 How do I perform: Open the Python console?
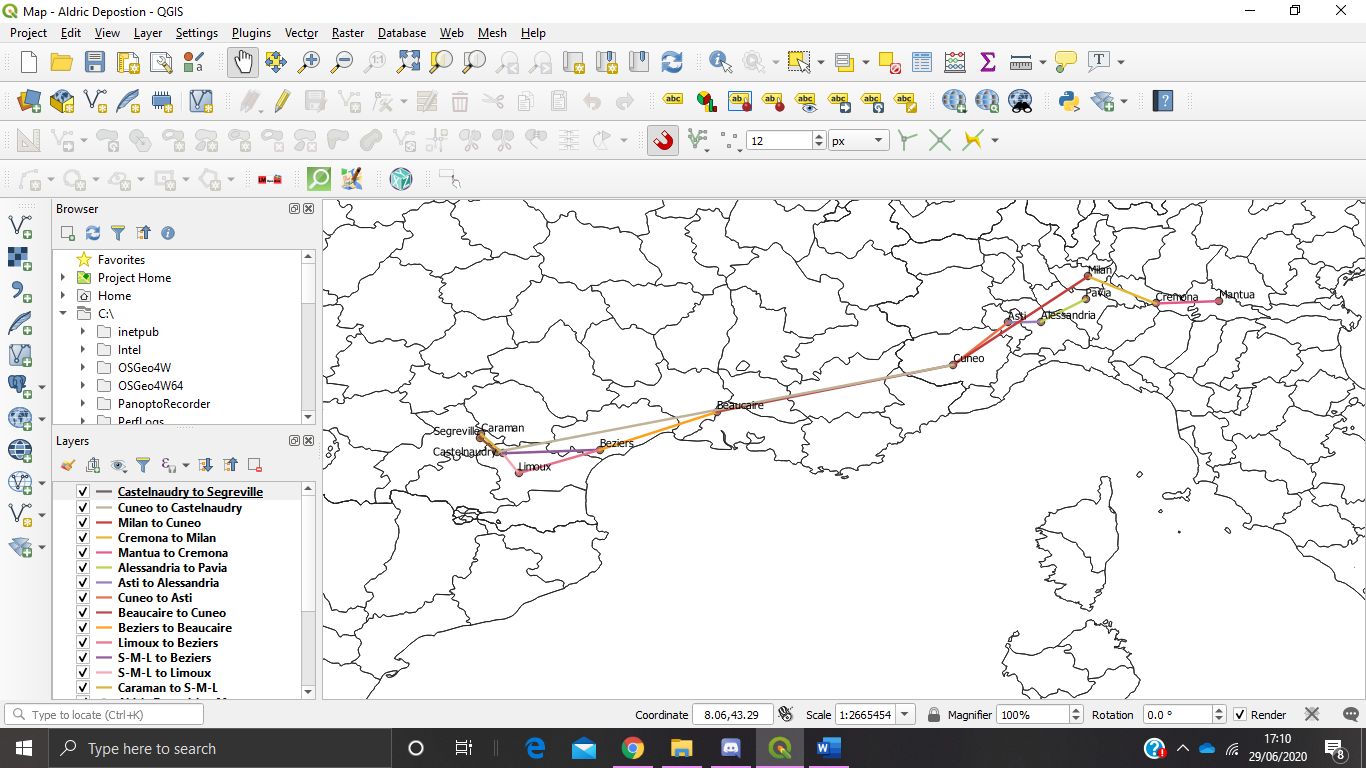point(1068,101)
